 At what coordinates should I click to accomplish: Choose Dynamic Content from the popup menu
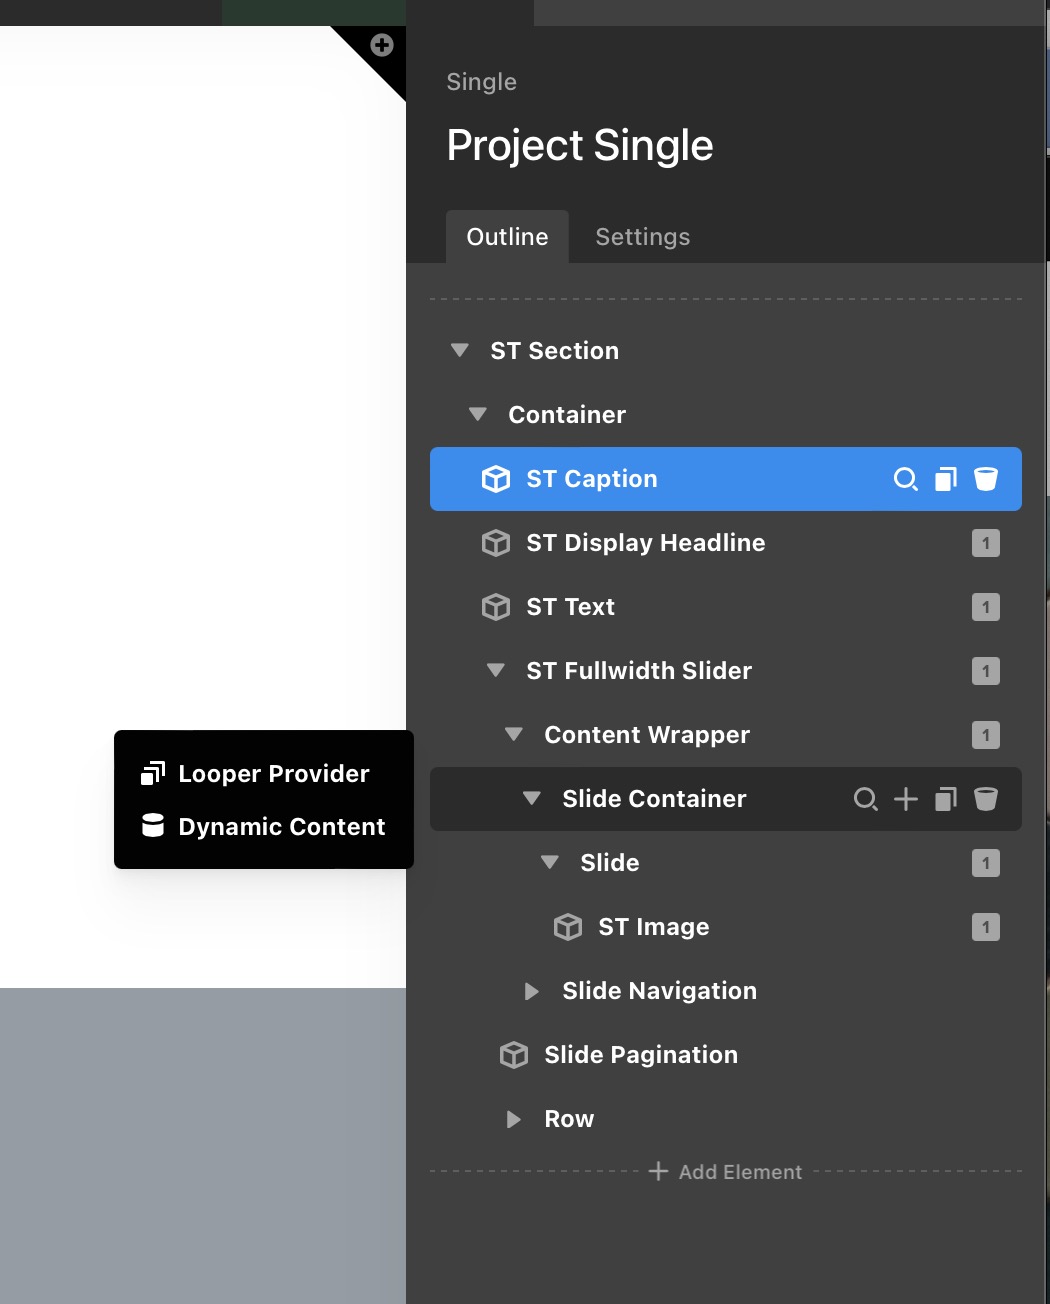pyautogui.click(x=281, y=827)
